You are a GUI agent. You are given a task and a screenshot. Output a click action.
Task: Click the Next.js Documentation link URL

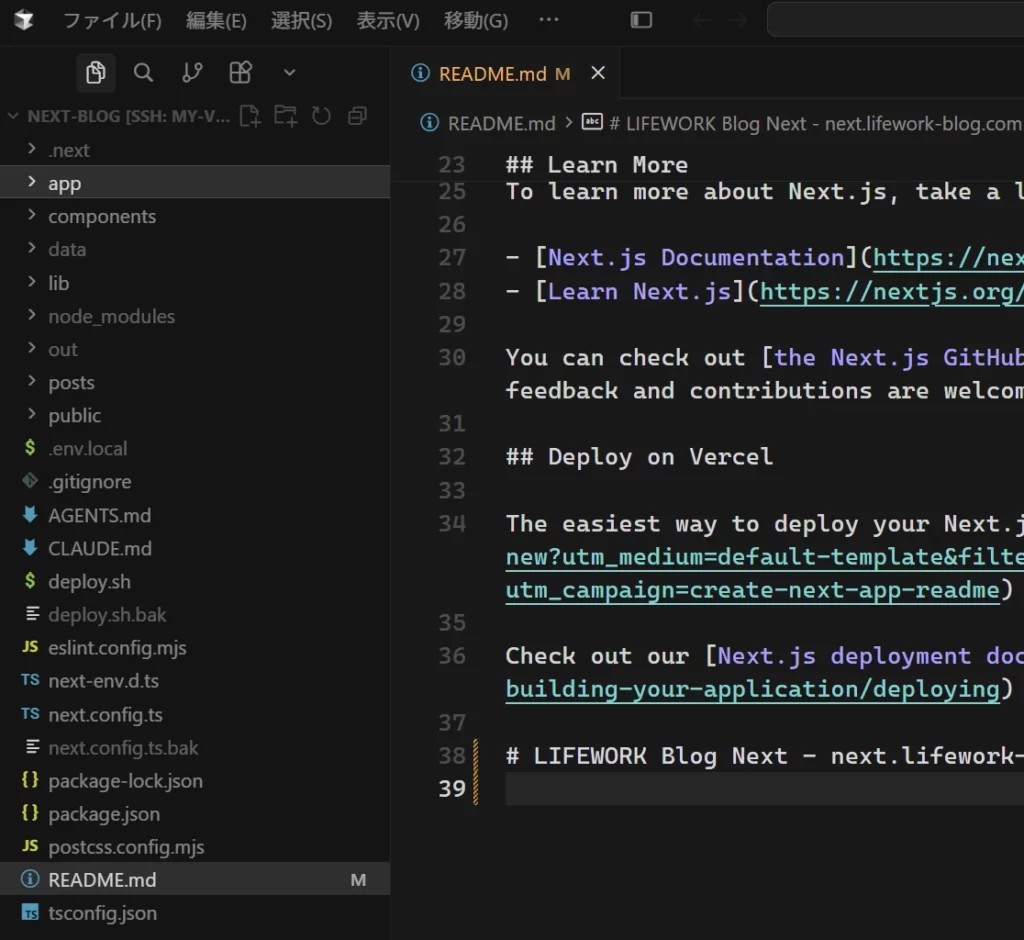948,258
